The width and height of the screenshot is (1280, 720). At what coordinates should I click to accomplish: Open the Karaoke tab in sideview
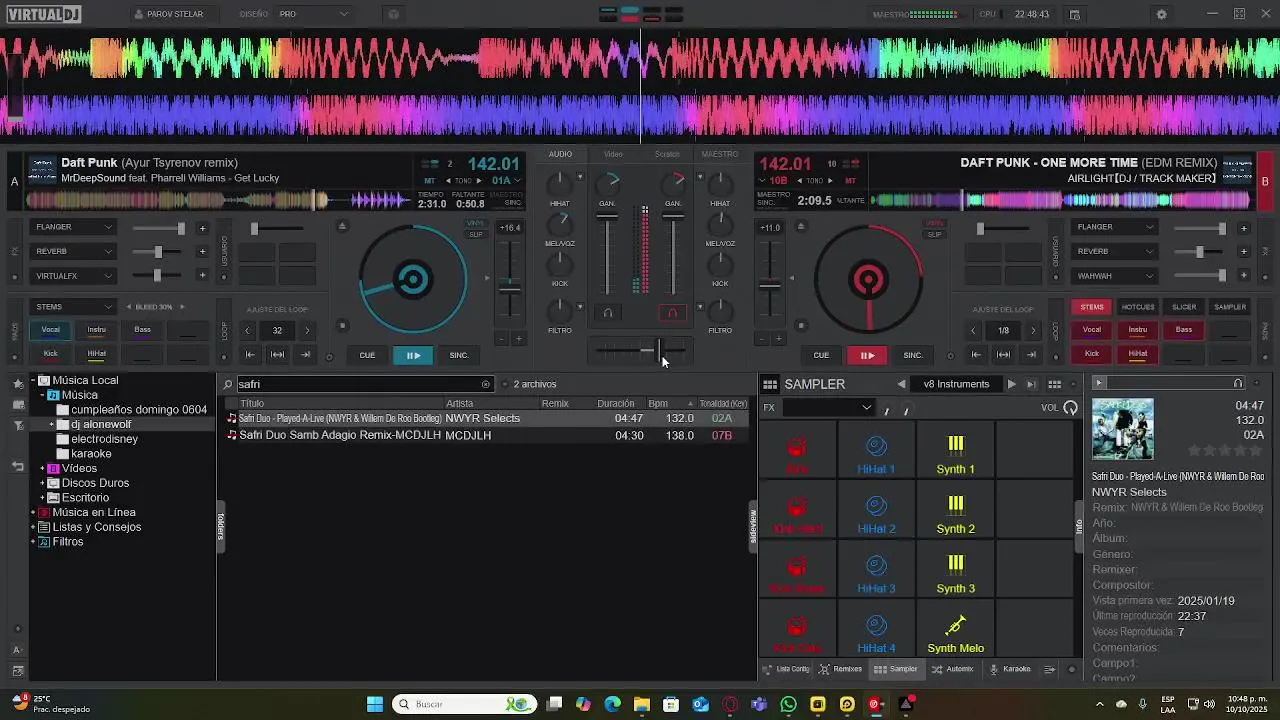click(1010, 669)
